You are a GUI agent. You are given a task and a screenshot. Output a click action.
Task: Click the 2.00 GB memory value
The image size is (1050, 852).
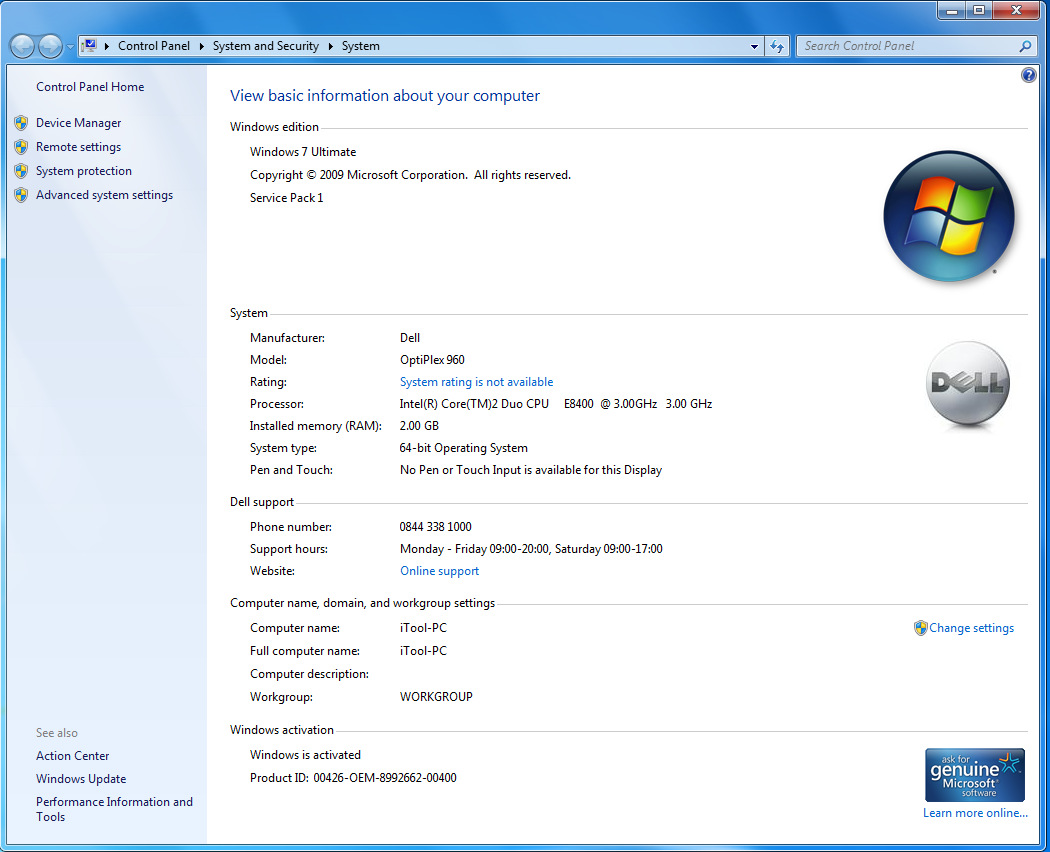[x=419, y=425]
